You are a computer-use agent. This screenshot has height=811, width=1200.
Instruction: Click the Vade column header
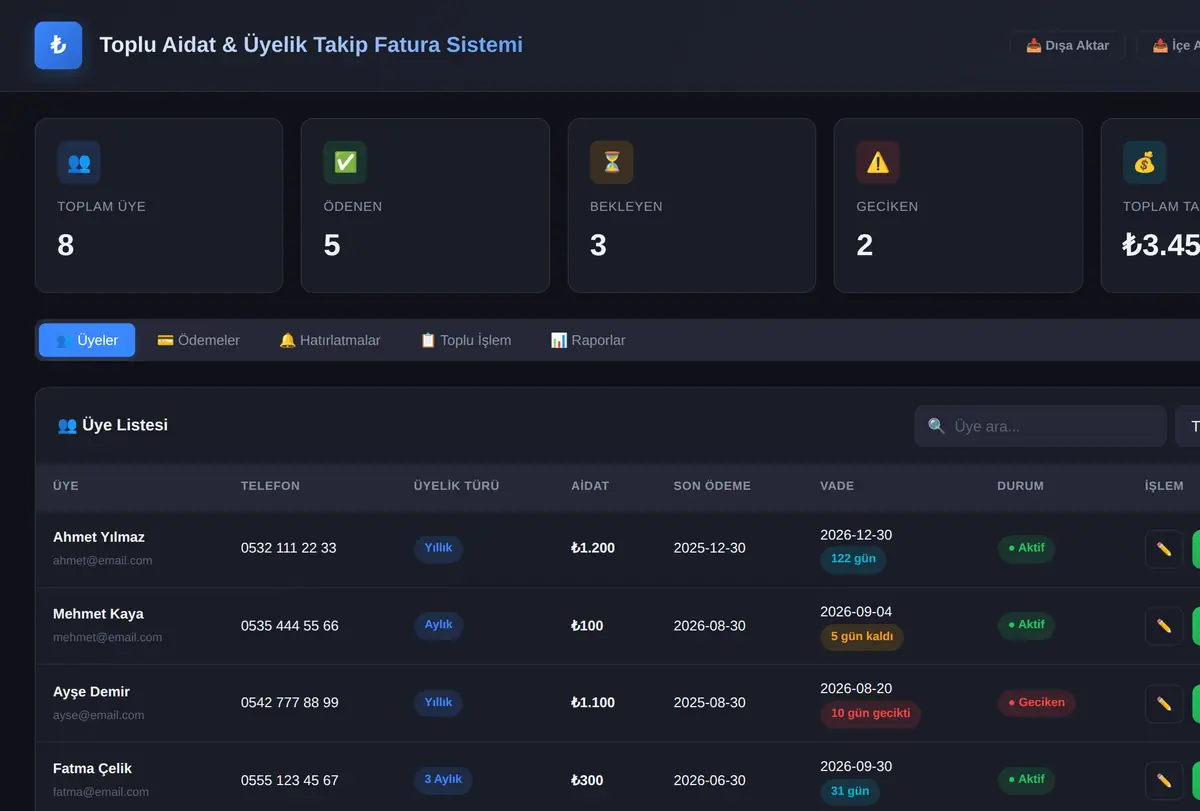coord(837,486)
